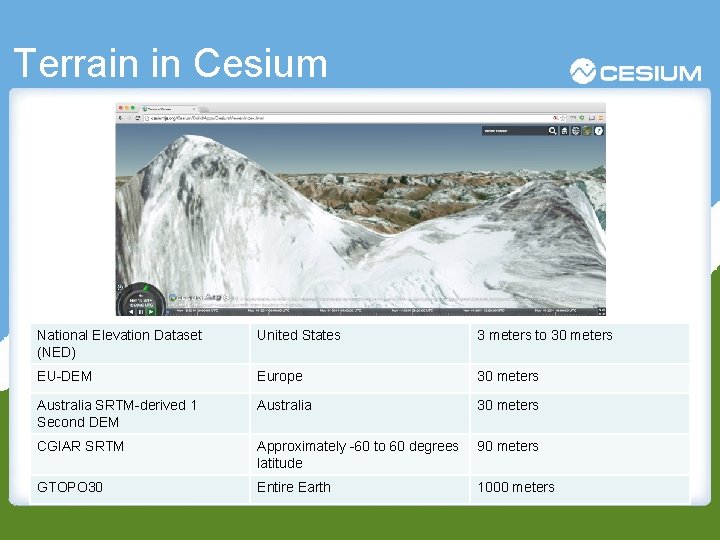The width and height of the screenshot is (720, 540).
Task: Click the 'United States' table cell
Action: (x=360, y=343)
